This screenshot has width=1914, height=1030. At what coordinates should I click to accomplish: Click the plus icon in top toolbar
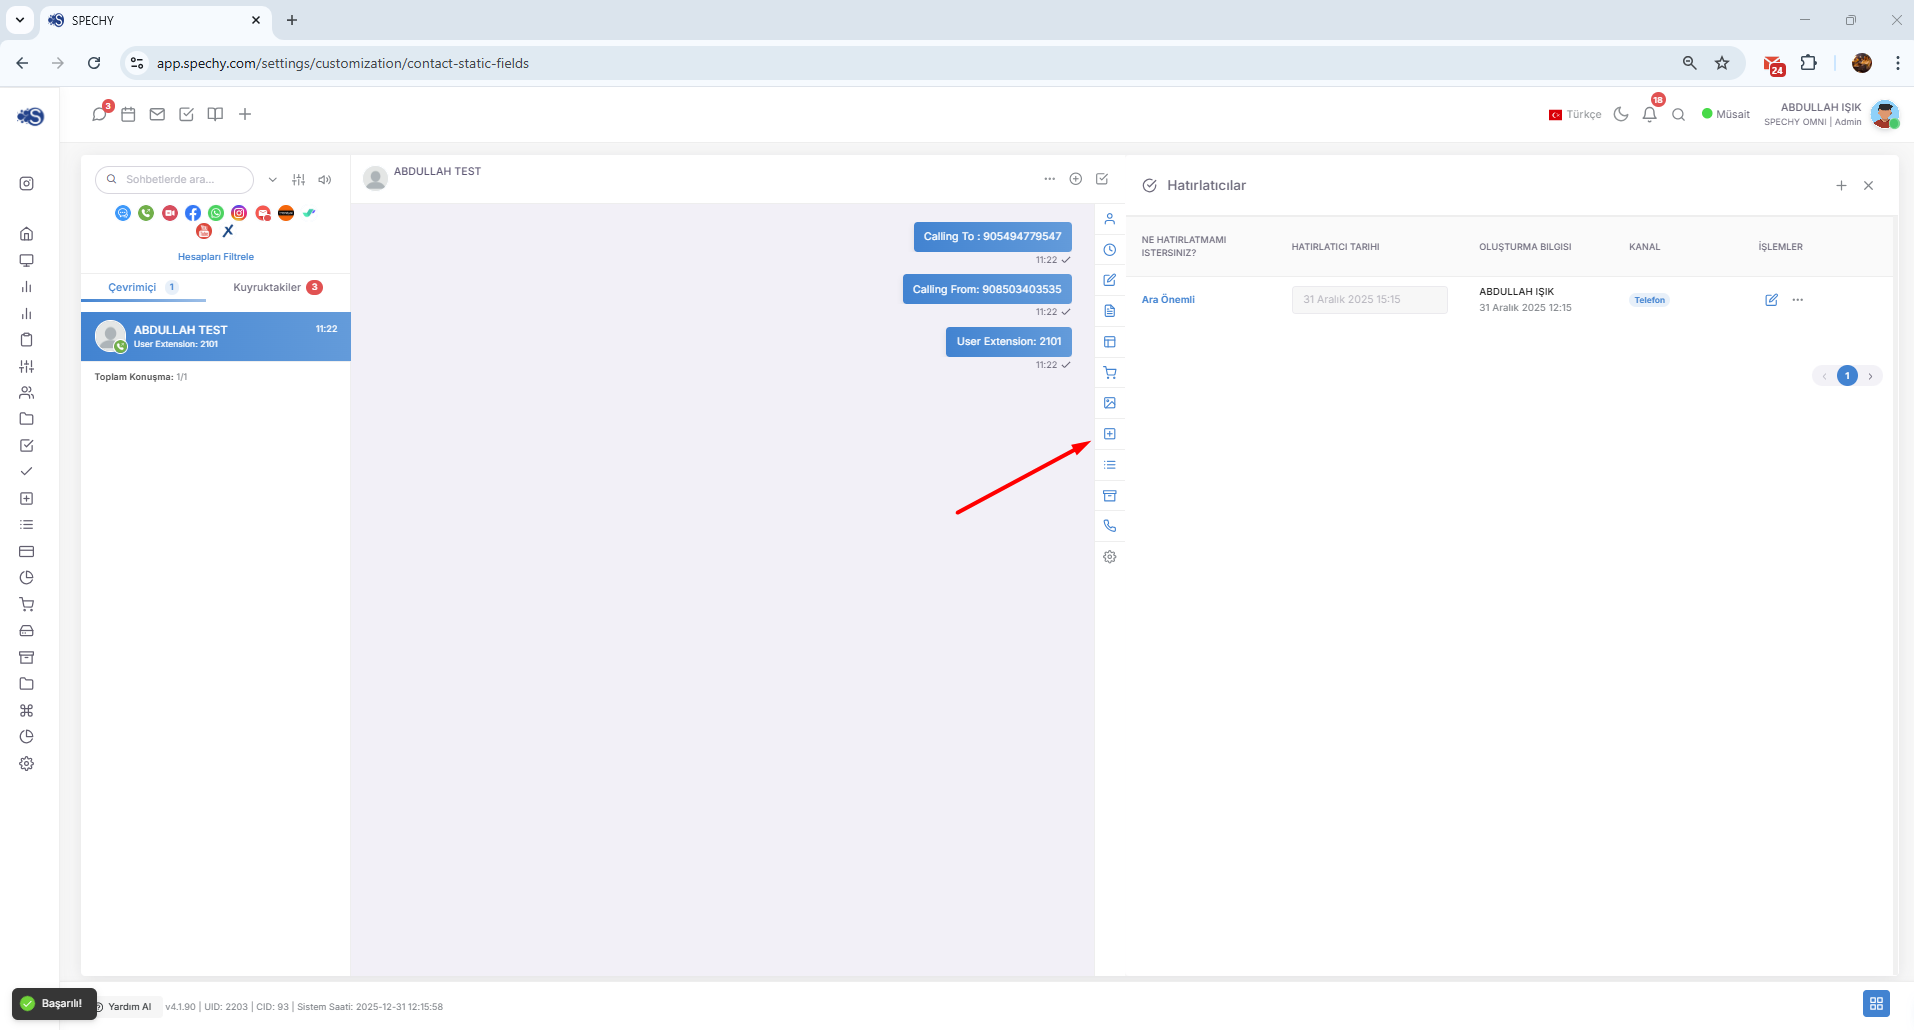point(245,114)
